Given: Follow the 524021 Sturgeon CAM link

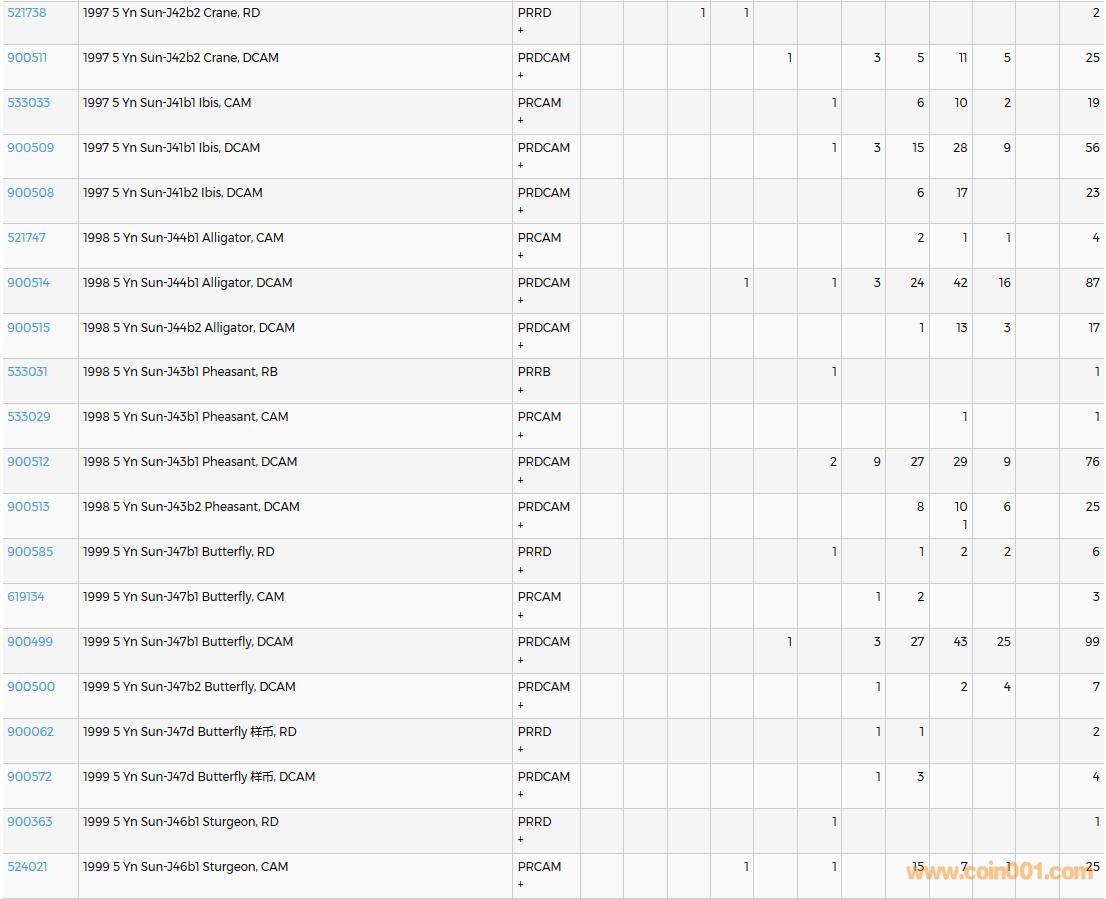Looking at the screenshot, I should (27, 867).
